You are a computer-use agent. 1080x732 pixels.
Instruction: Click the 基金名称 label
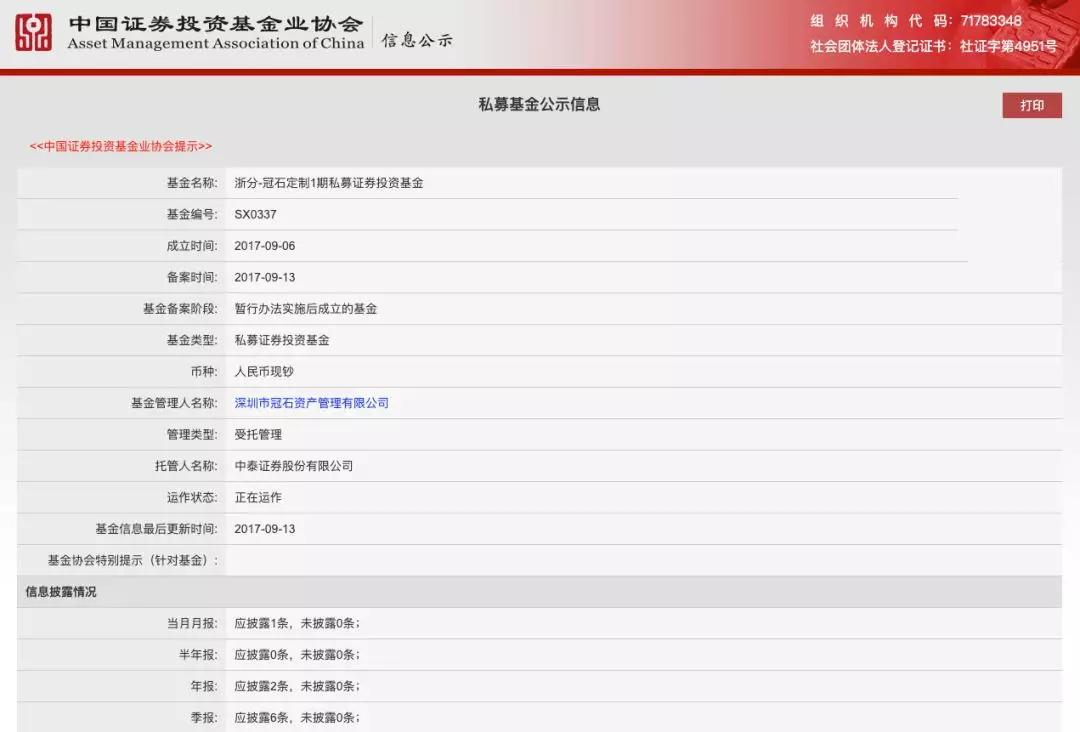[191, 182]
